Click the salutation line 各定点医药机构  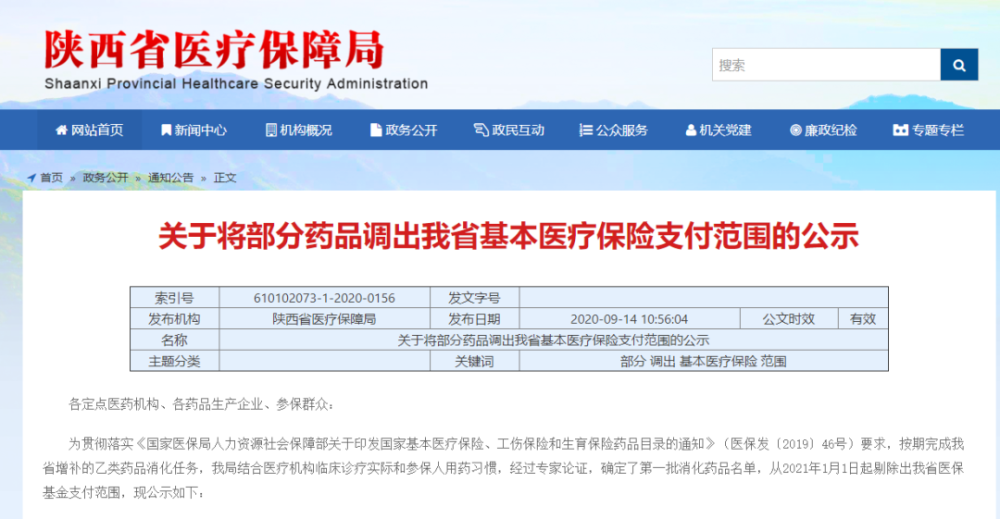(201, 404)
